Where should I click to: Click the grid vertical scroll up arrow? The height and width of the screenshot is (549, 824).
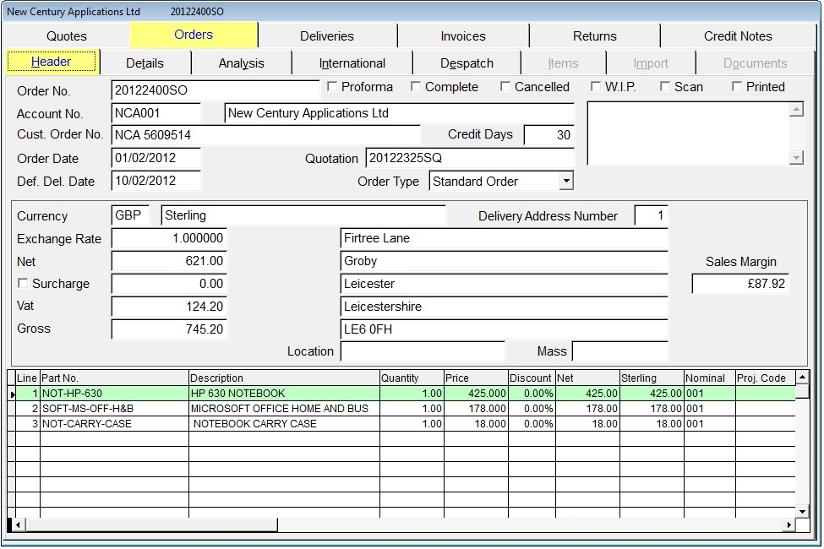(x=803, y=377)
